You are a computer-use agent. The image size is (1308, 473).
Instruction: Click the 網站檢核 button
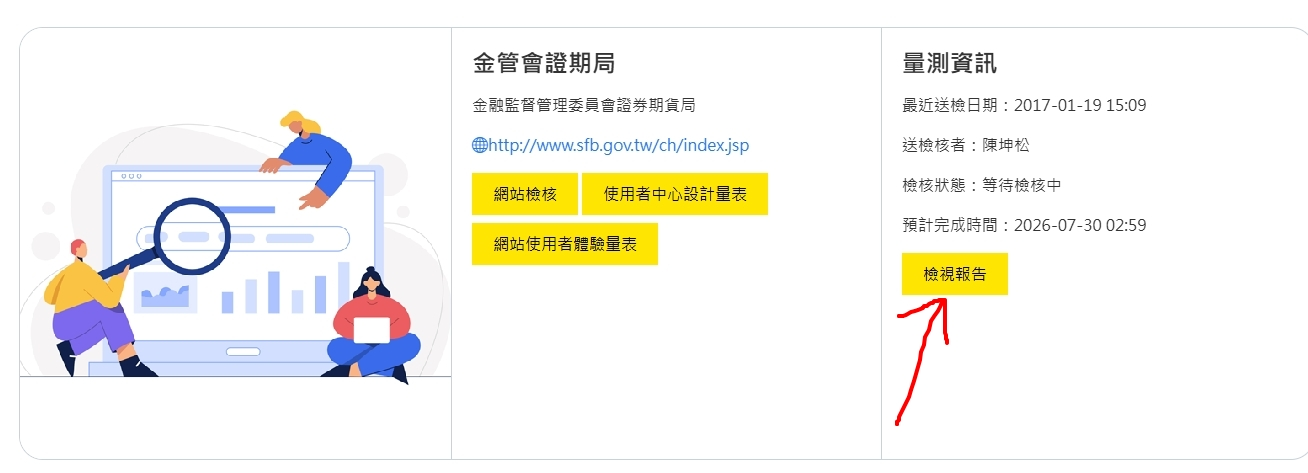tap(525, 194)
